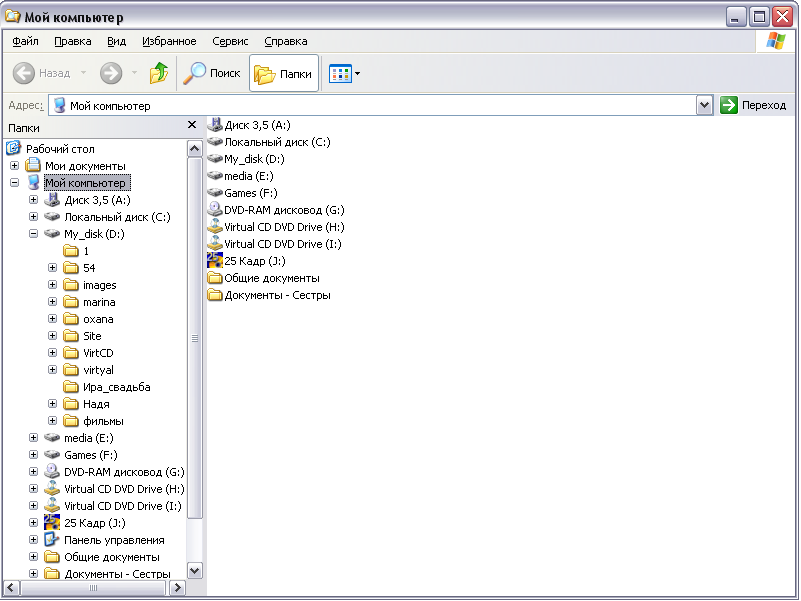This screenshot has width=801, height=601.
Task: Select media (E:) in folder tree
Action: (x=89, y=438)
